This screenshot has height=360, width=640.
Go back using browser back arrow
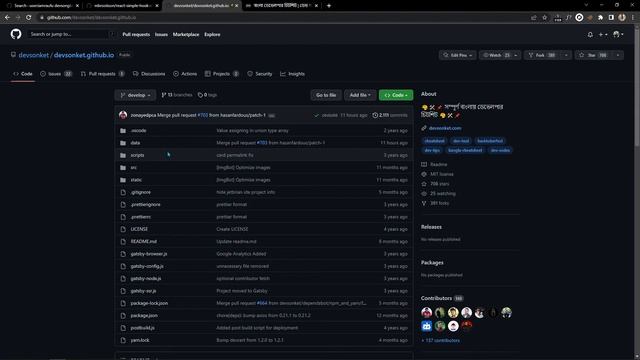coord(7,18)
